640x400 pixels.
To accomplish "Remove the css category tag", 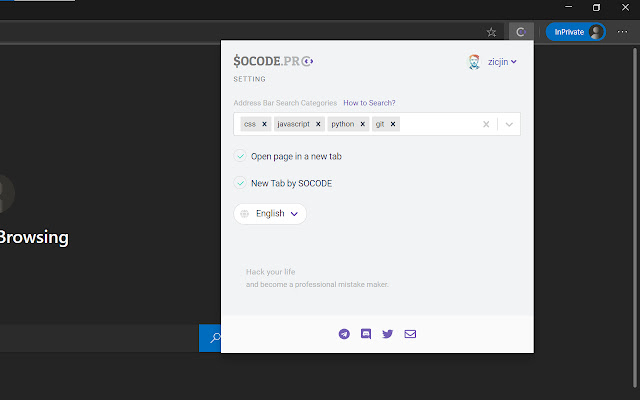I will [264, 124].
